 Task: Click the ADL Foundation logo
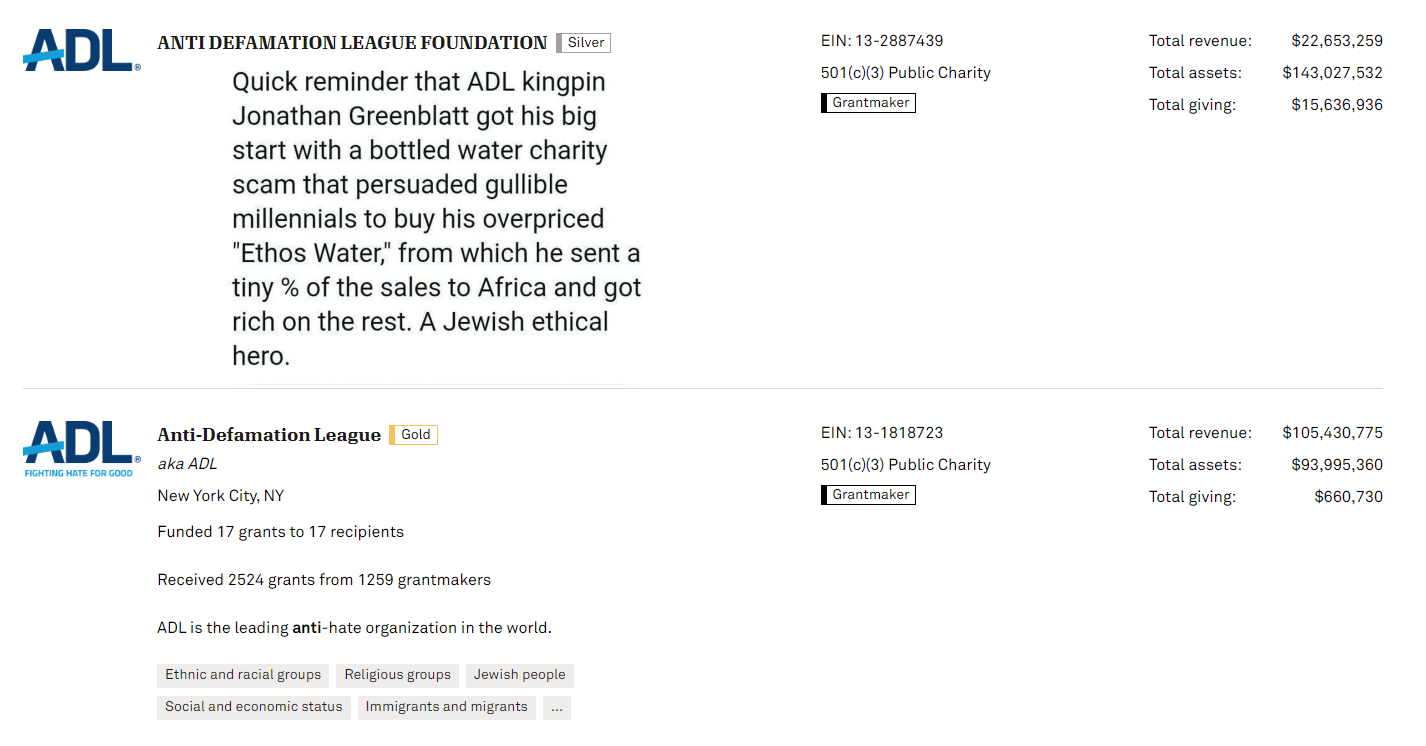point(82,50)
